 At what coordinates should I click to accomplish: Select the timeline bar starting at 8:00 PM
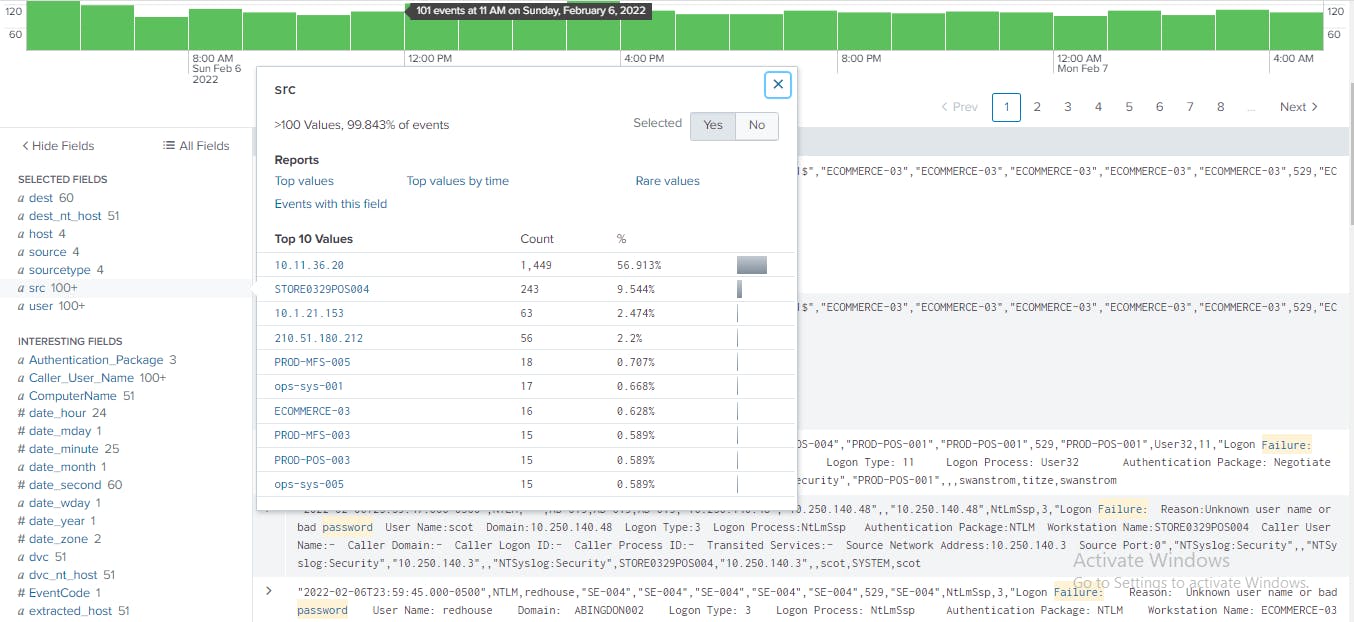pyautogui.click(x=864, y=30)
